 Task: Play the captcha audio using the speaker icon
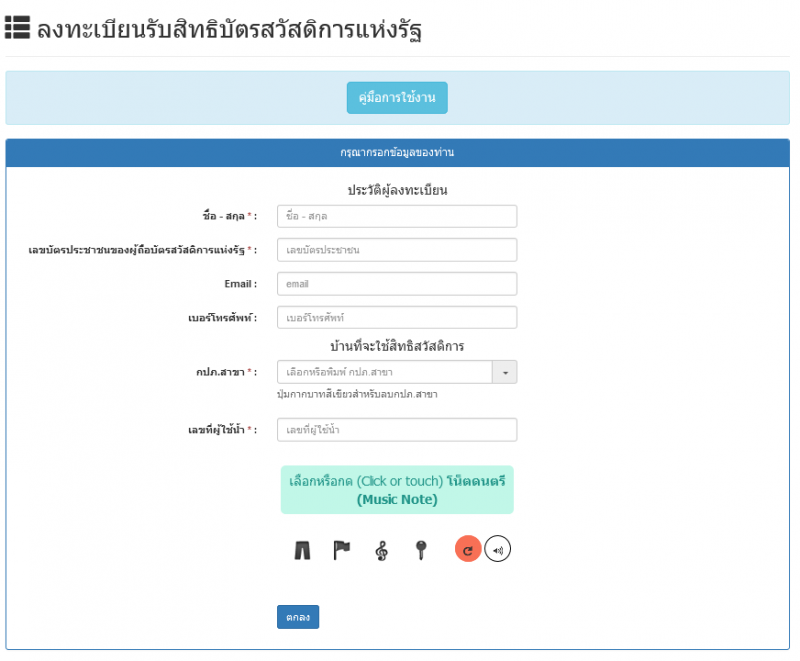point(497,549)
